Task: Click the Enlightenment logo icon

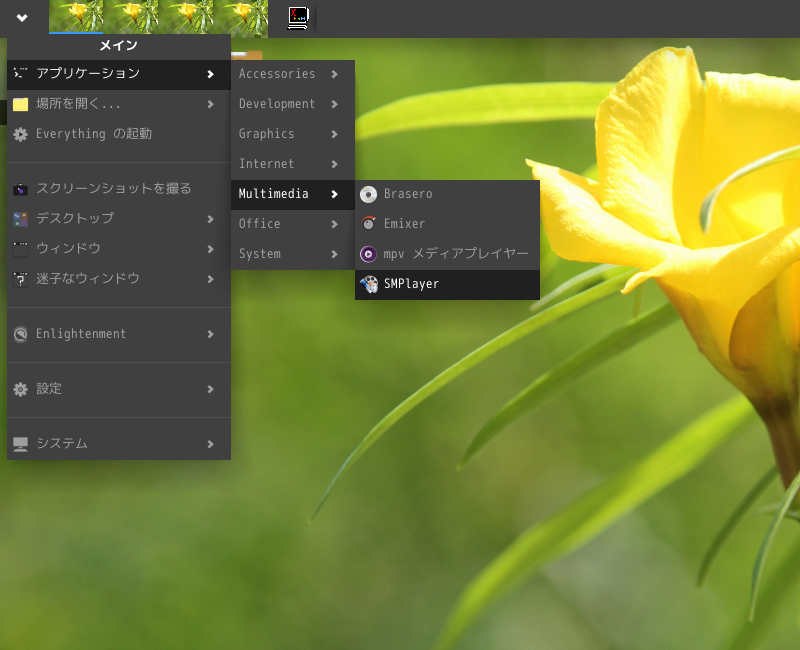Action: click(x=20, y=334)
